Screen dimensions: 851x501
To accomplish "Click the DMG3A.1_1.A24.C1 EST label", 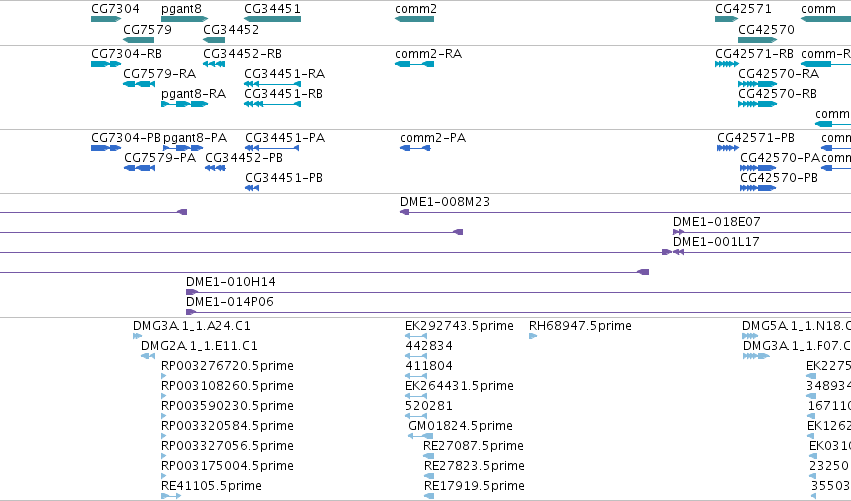I will [192, 326].
